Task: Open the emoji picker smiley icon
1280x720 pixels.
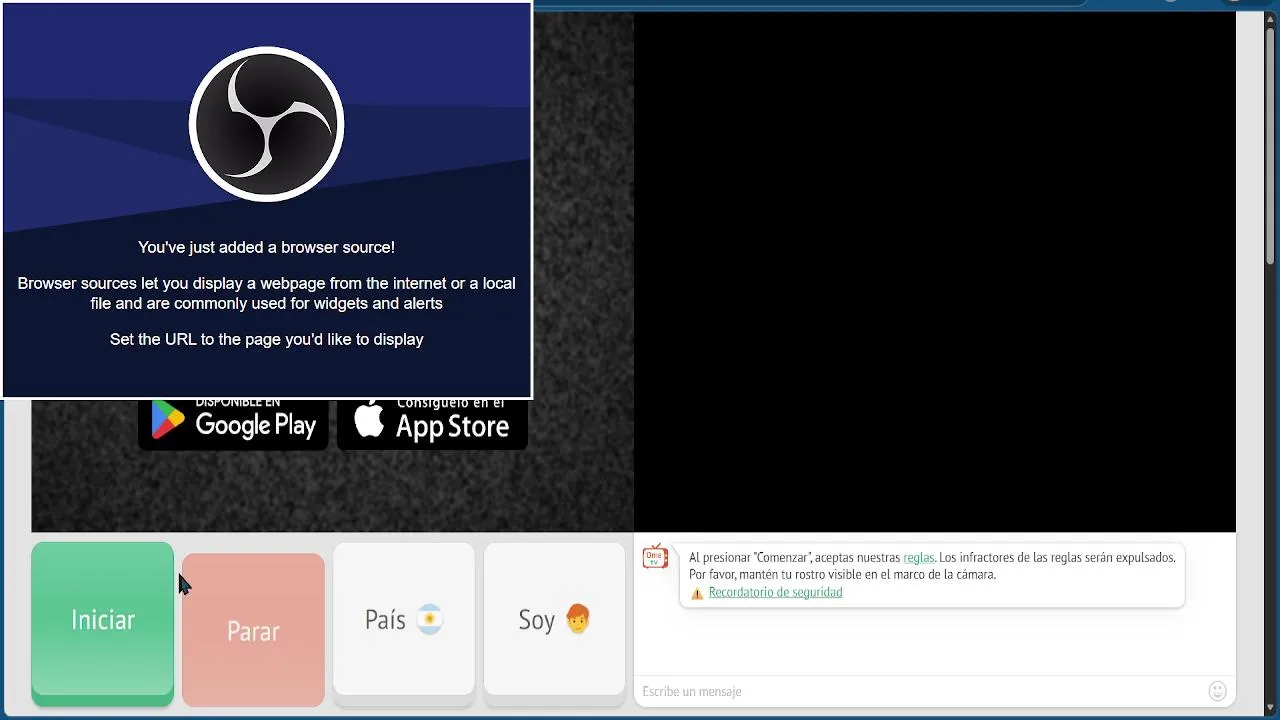Action: coord(1217,691)
